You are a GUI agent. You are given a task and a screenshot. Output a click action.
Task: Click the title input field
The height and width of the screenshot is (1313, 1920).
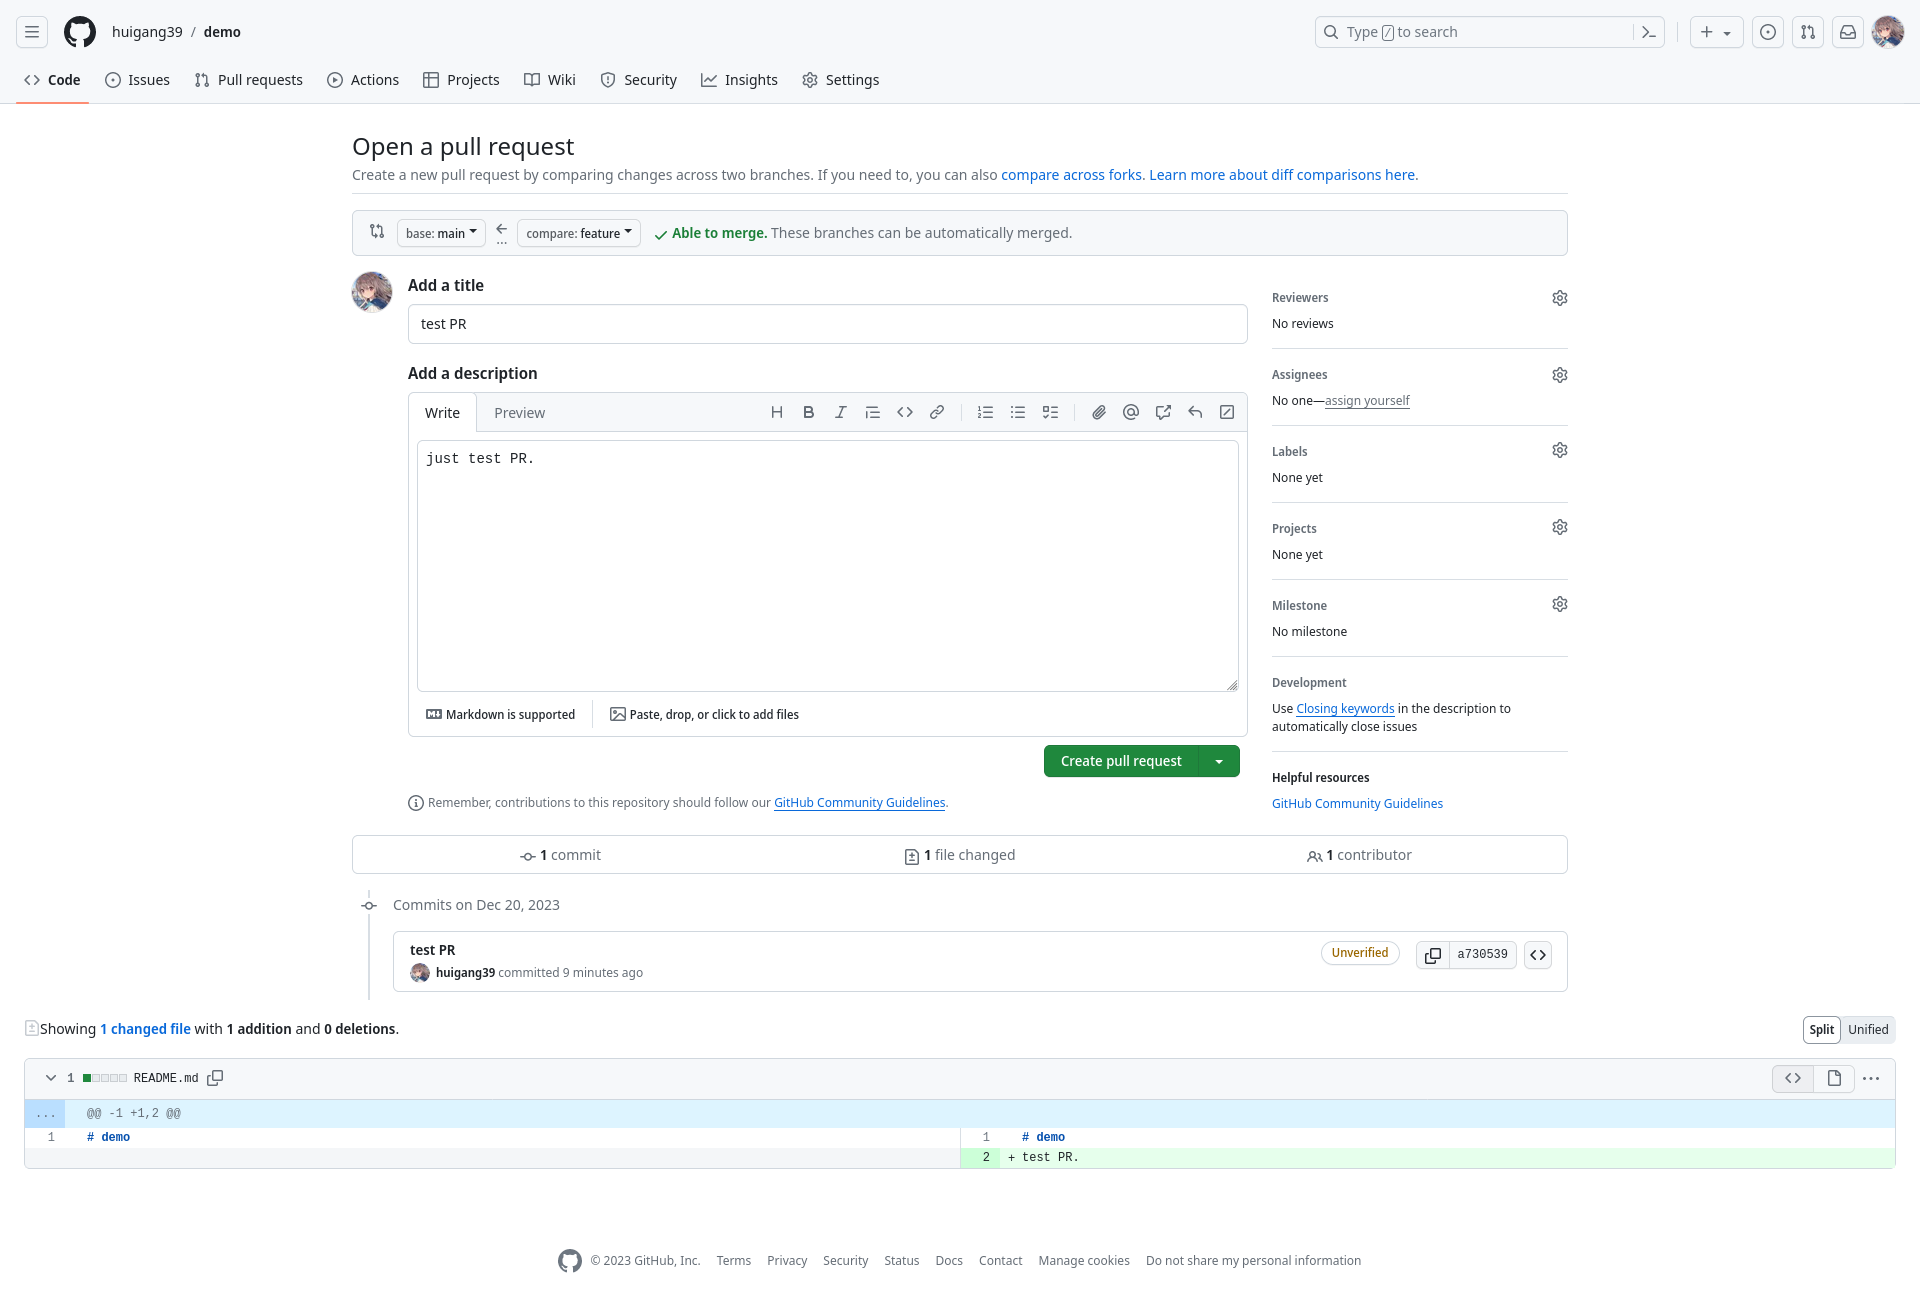(x=827, y=324)
